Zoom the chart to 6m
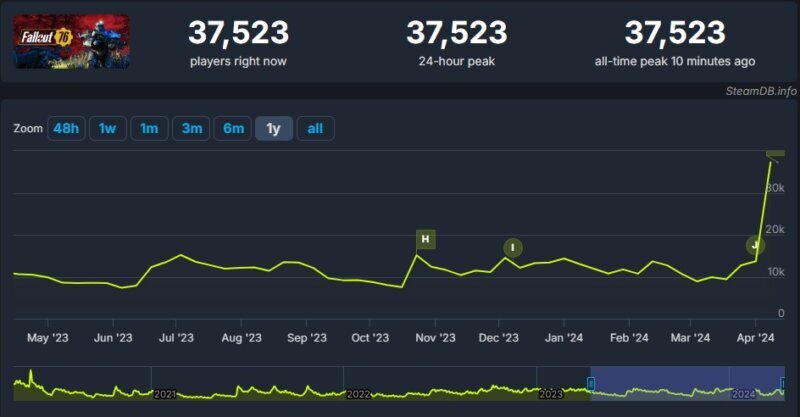 (233, 128)
